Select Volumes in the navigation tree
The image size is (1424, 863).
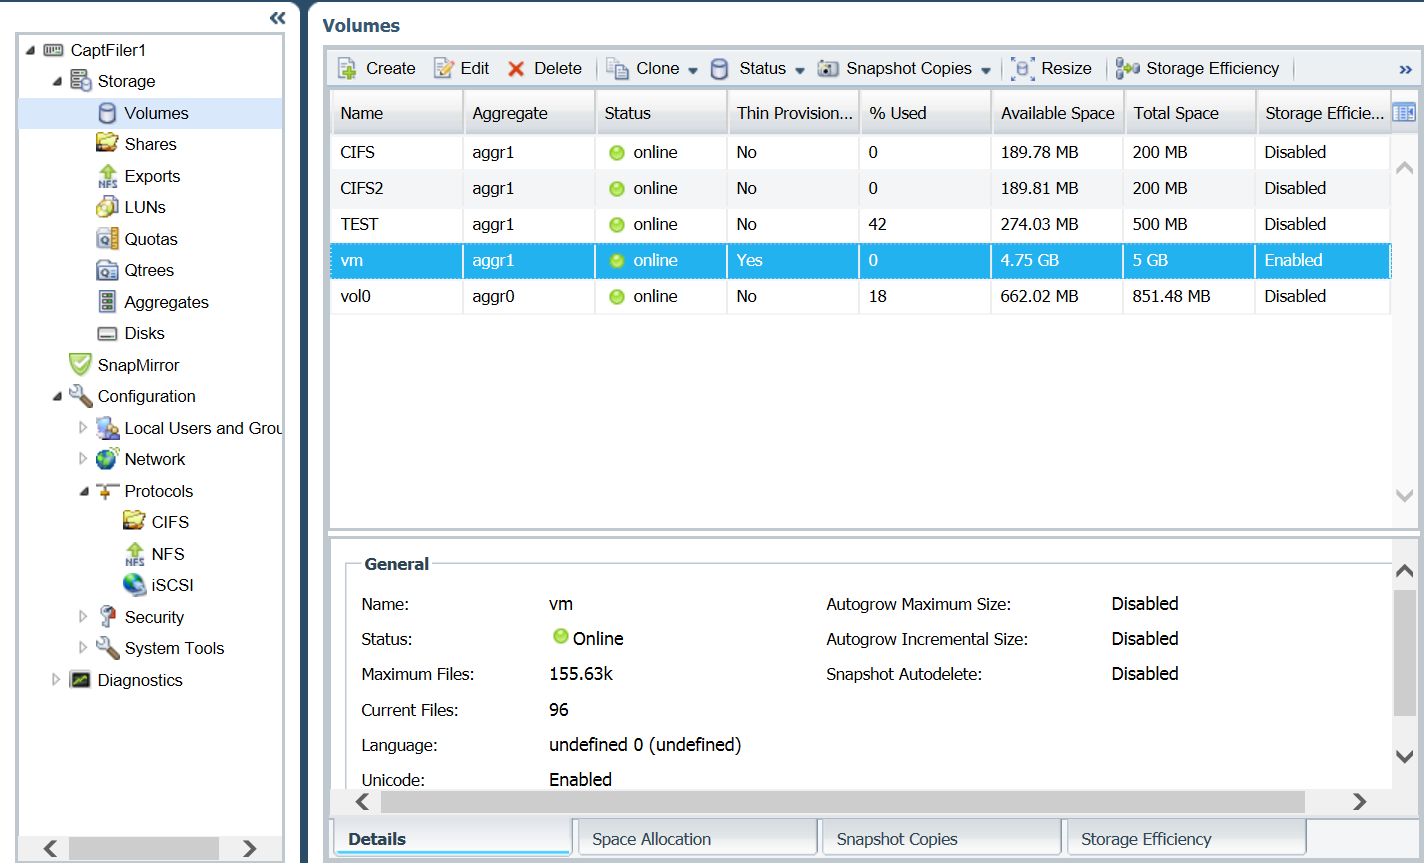point(156,113)
